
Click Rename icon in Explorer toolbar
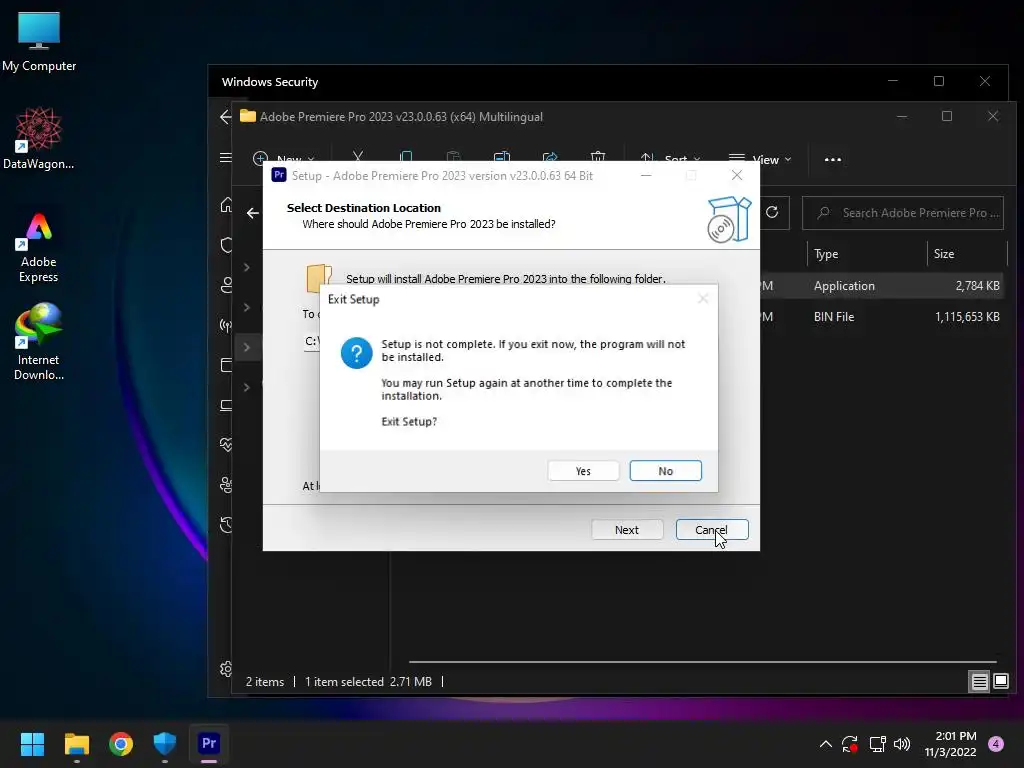coord(502,157)
